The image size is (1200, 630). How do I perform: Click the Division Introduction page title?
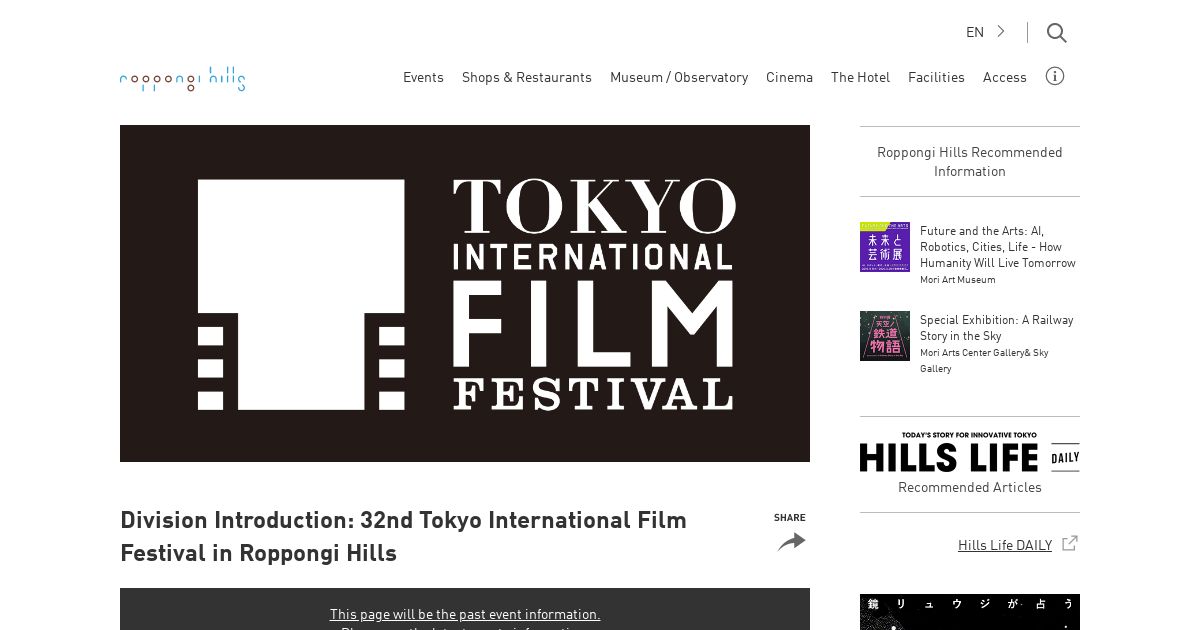point(403,537)
